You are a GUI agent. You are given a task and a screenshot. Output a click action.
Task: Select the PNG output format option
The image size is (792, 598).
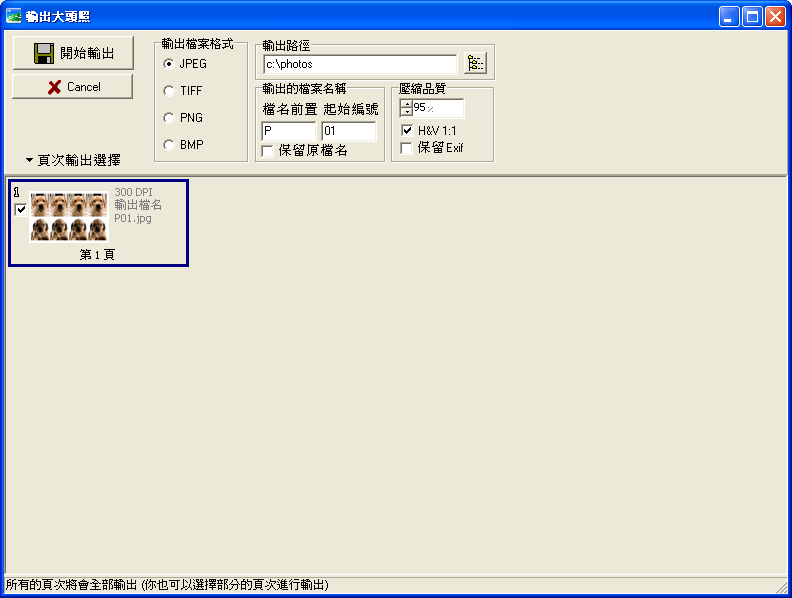(x=169, y=118)
